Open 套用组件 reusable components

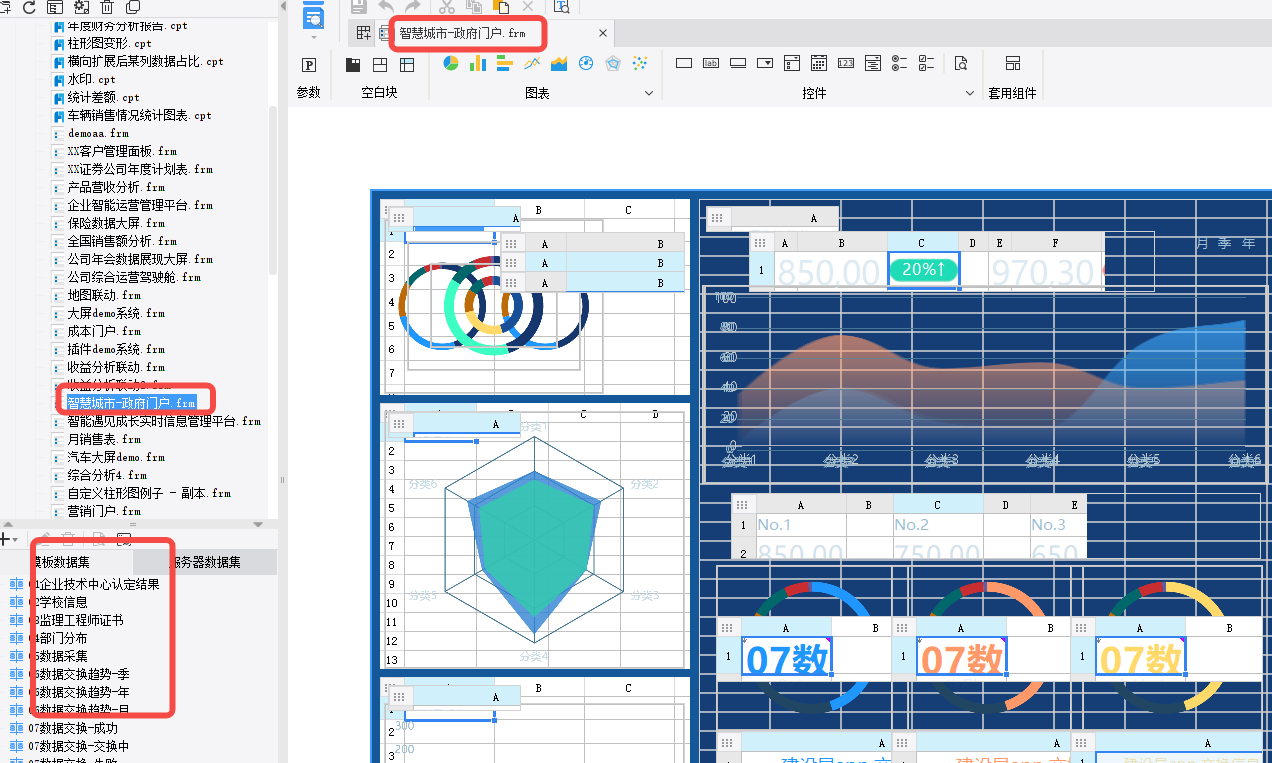pos(1012,75)
